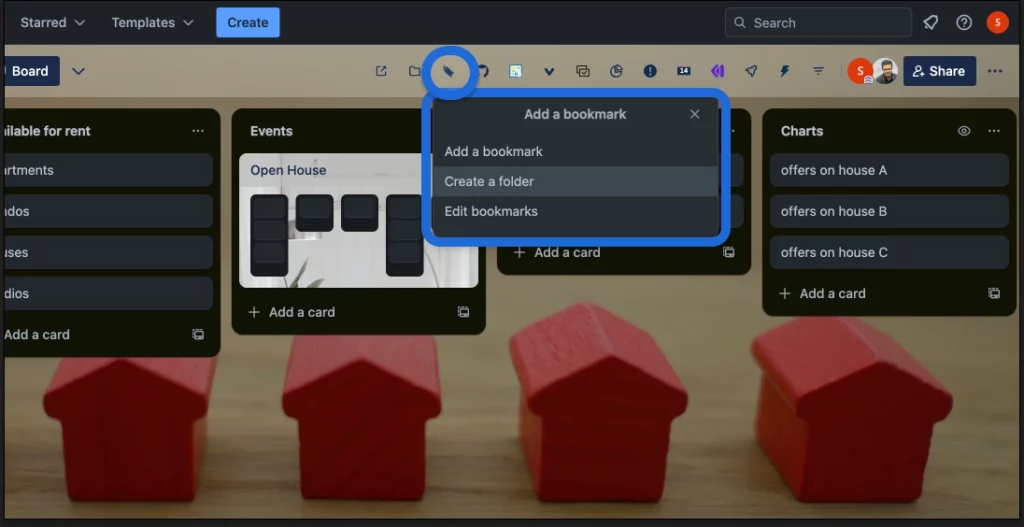Viewport: 1024px width, 527px height.
Task: Open the calendar icon showing 14
Action: (684, 71)
